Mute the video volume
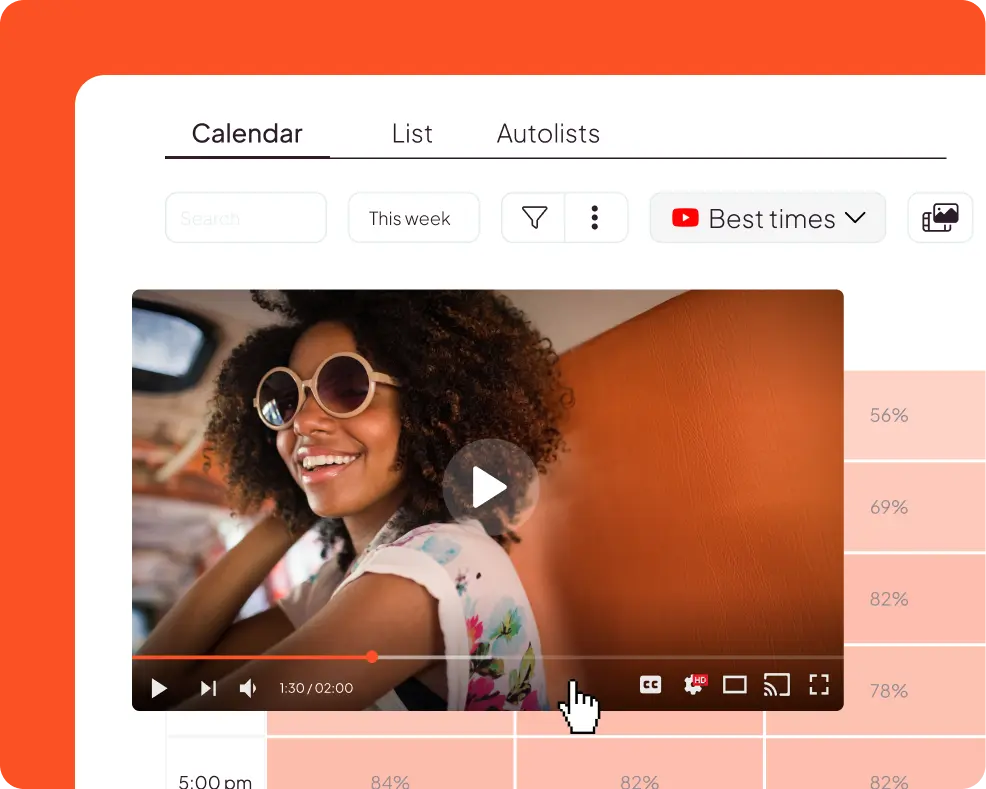Screen dimensions: 986x789 coord(249,688)
